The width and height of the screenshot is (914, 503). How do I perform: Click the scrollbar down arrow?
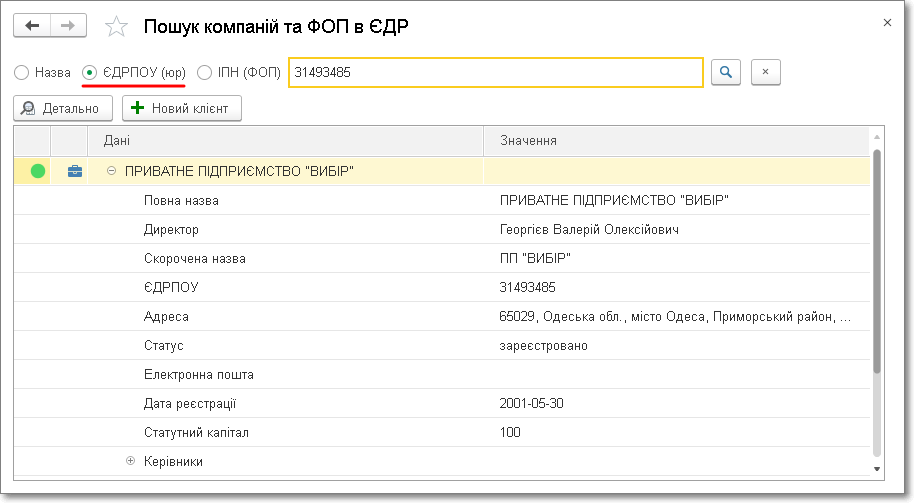click(877, 468)
